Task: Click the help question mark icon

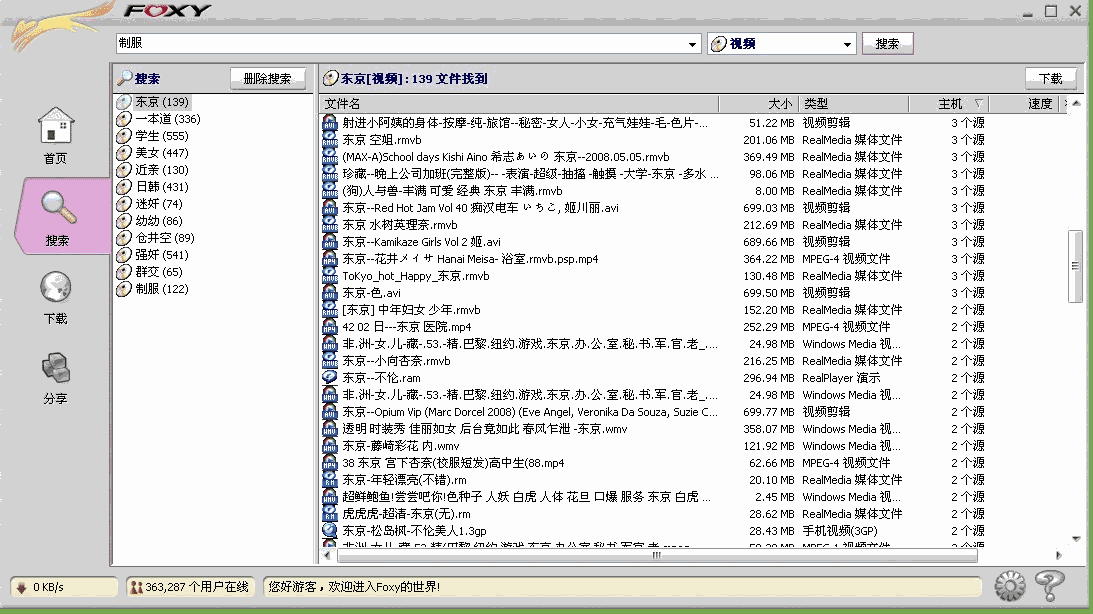Action: pos(1049,586)
